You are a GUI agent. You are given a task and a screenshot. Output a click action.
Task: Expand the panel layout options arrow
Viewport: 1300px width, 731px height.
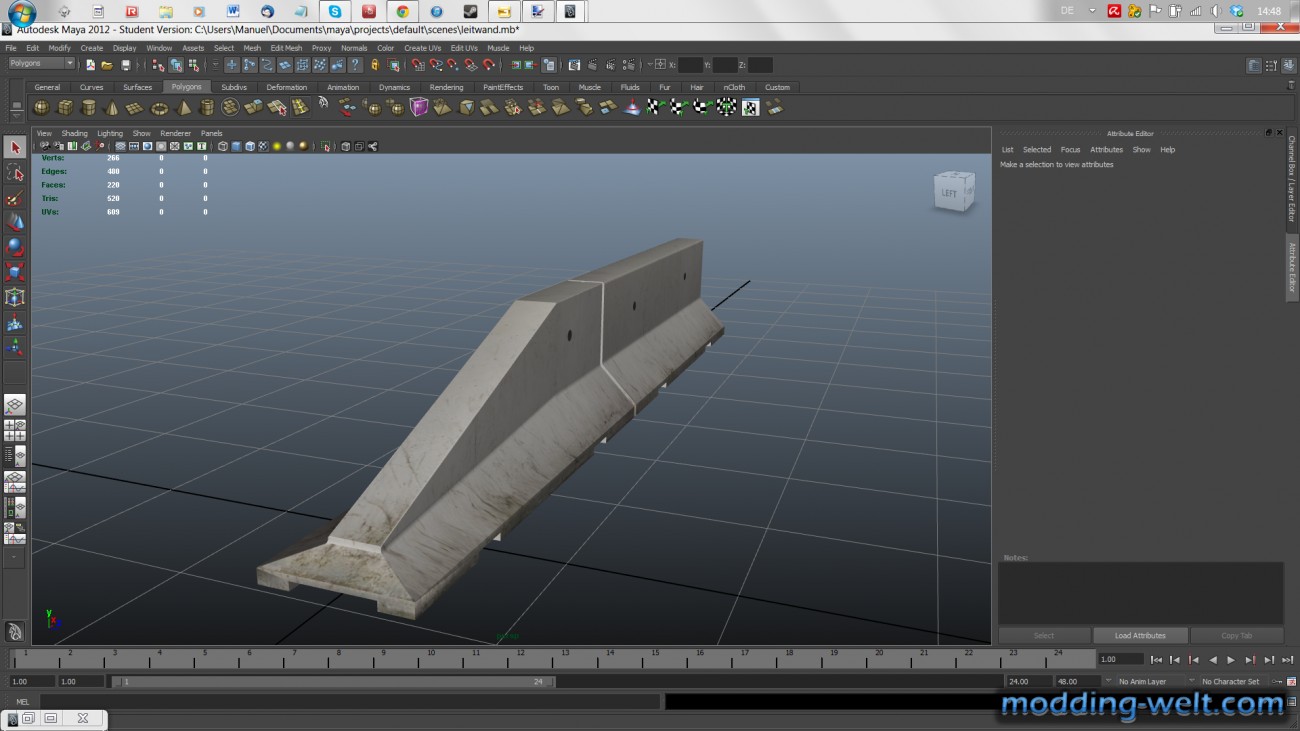tap(15, 556)
